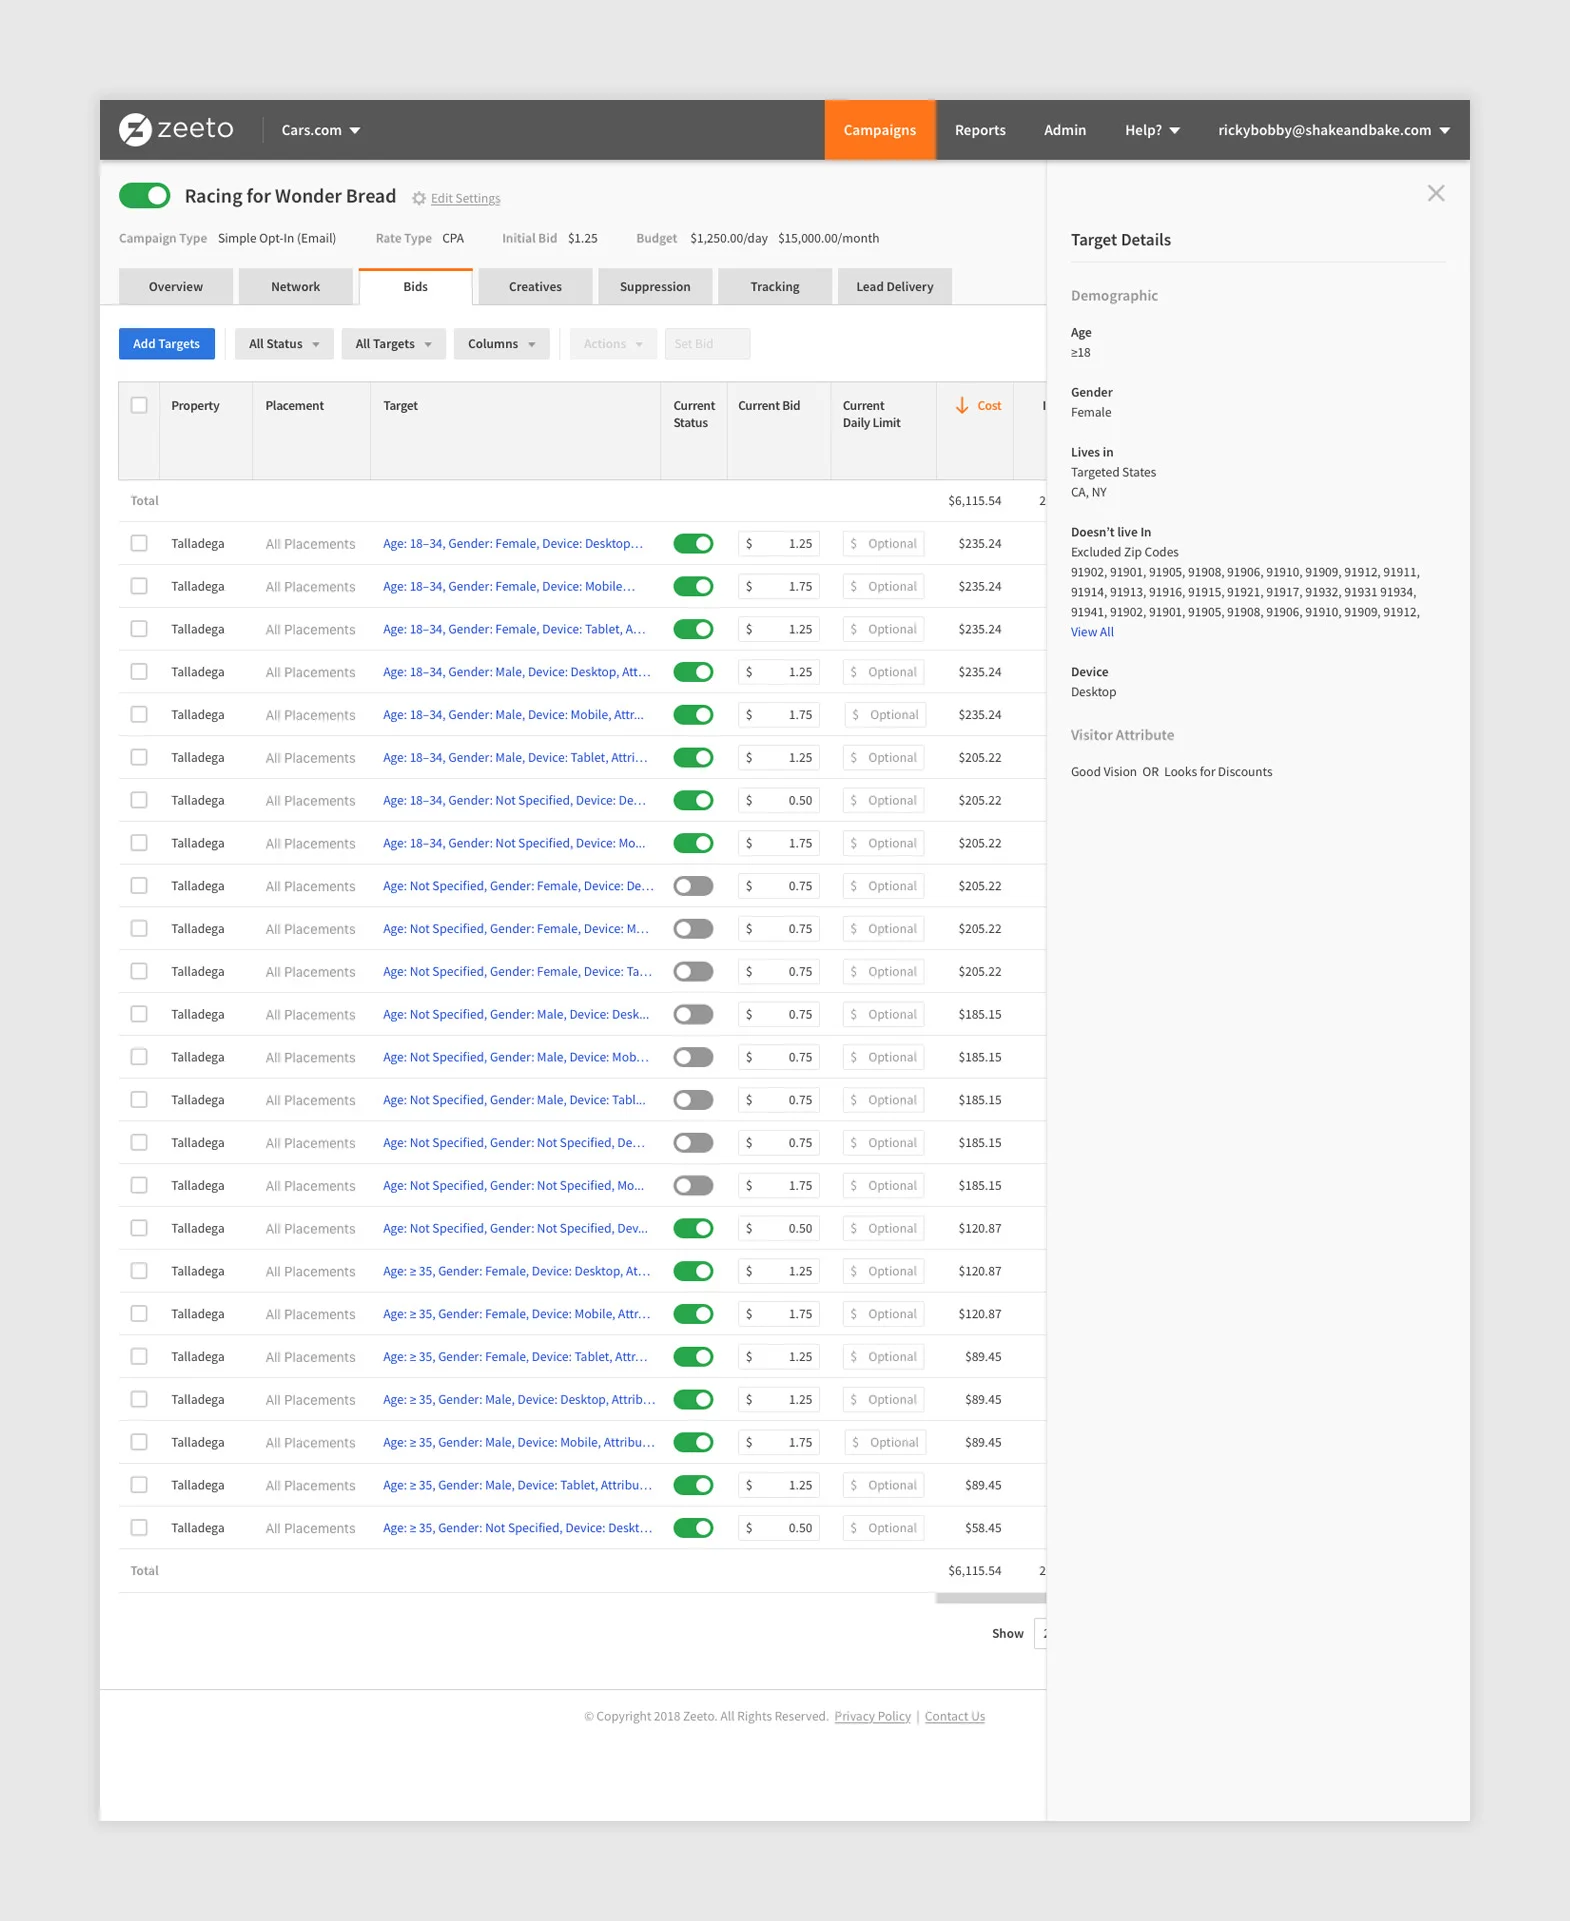The height and width of the screenshot is (1921, 1570).
Task: Switch to the Overview tab
Action: coord(176,286)
